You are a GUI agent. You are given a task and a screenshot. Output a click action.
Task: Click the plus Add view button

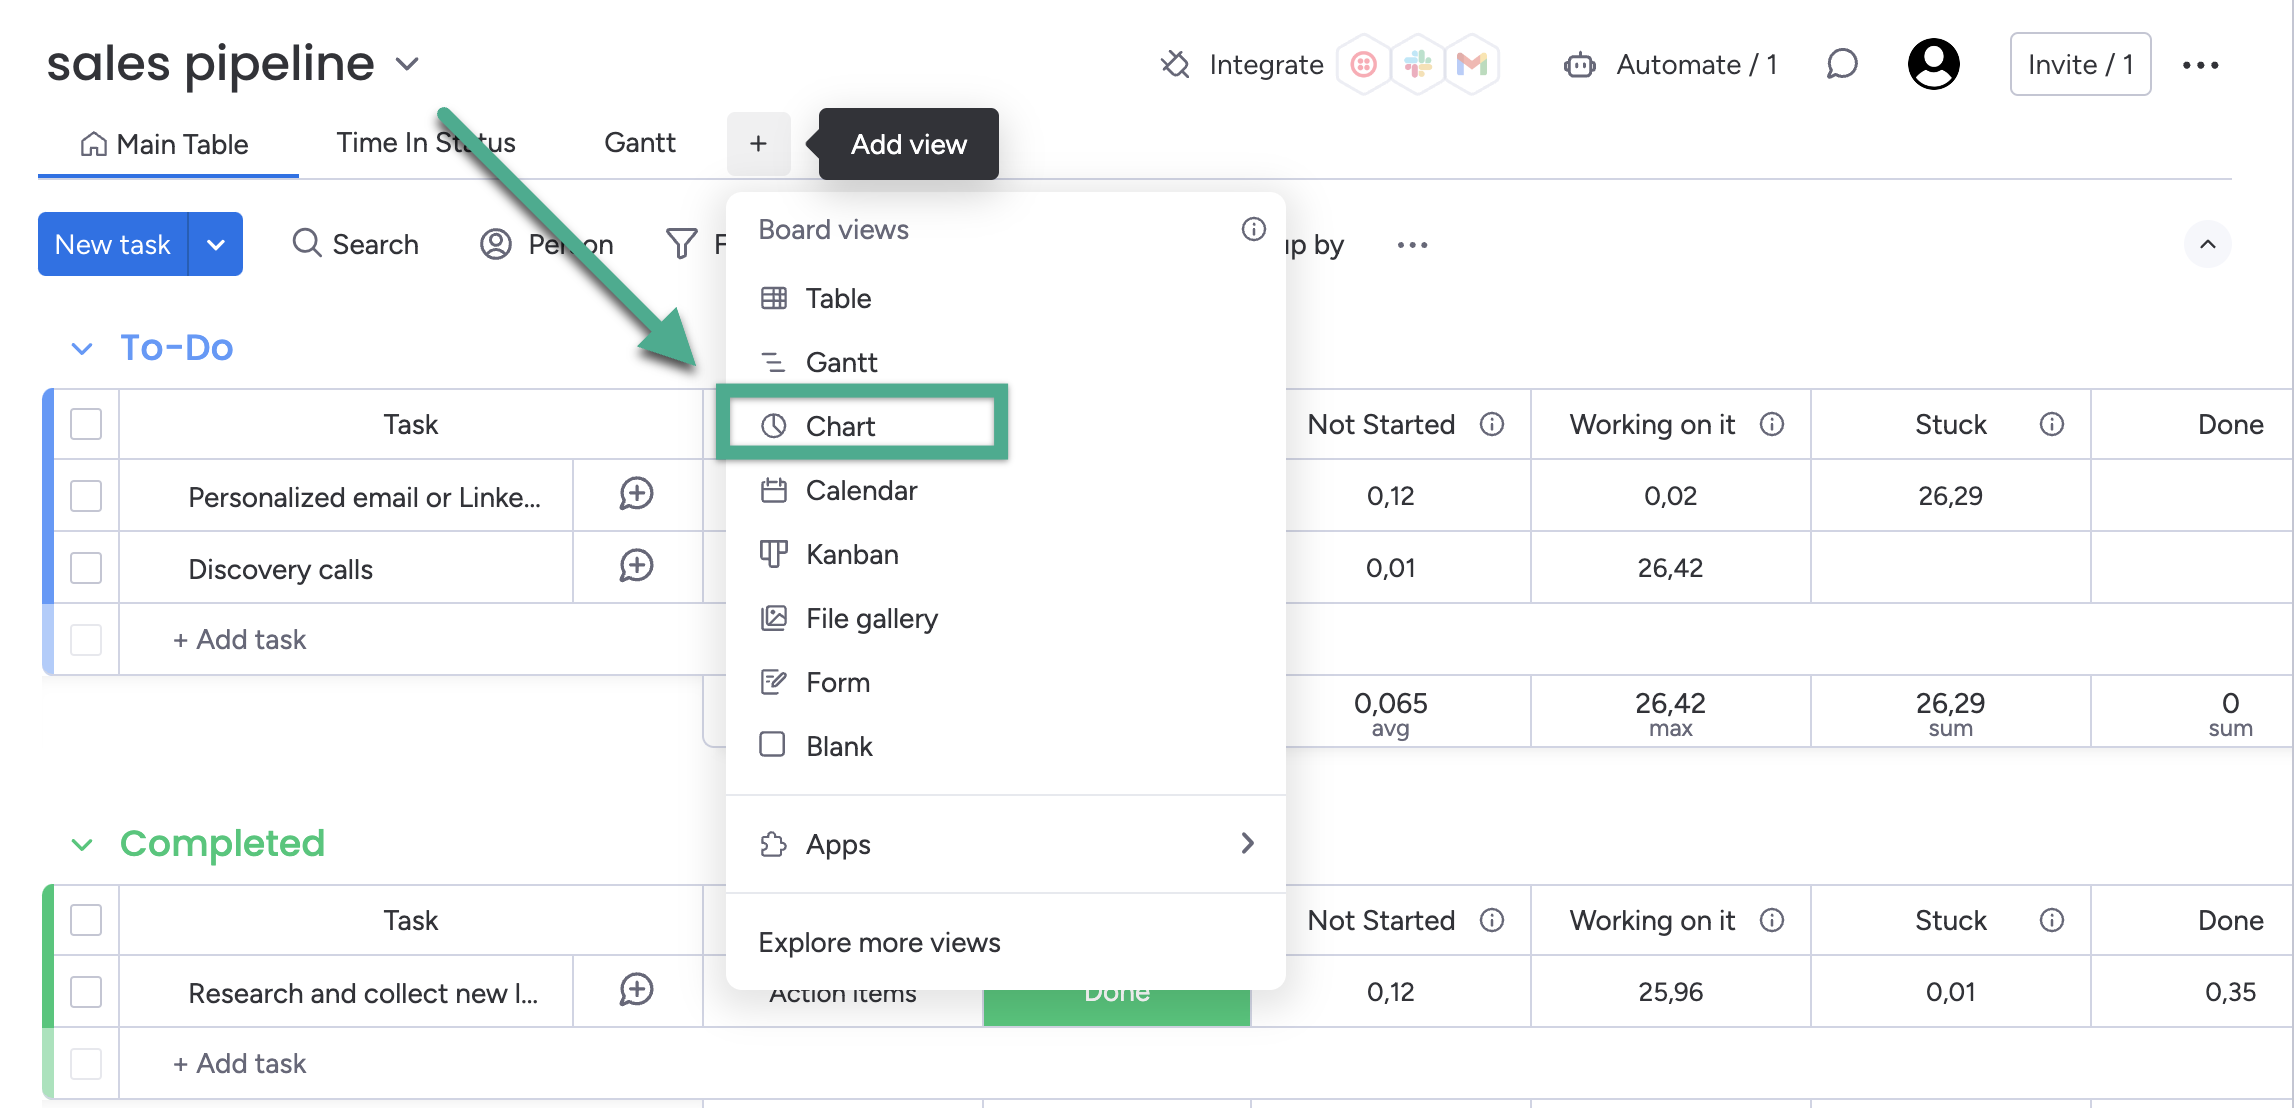tap(758, 144)
